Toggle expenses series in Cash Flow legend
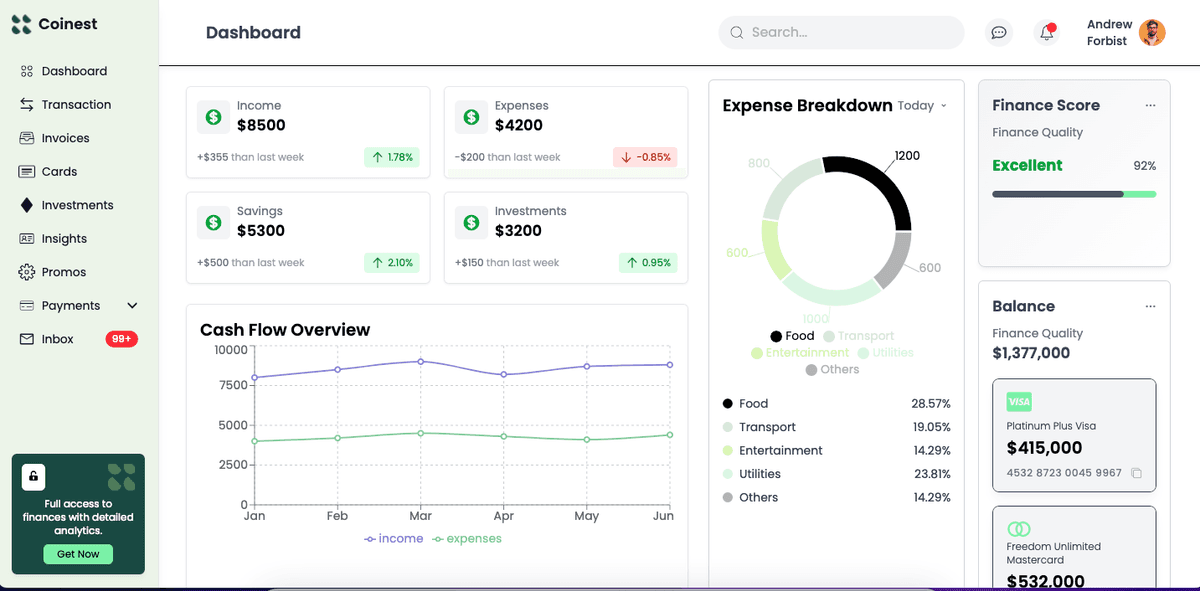Image resolution: width=1200 pixels, height=591 pixels. point(467,539)
